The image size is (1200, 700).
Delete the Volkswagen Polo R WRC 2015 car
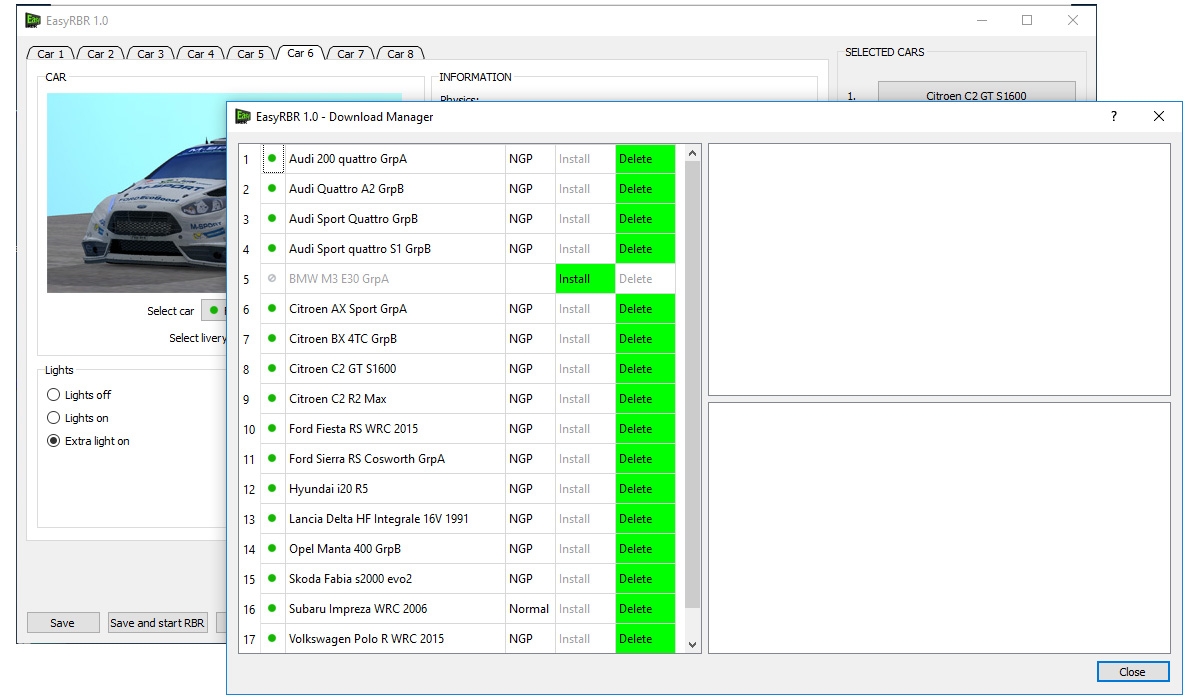pyautogui.click(x=645, y=639)
